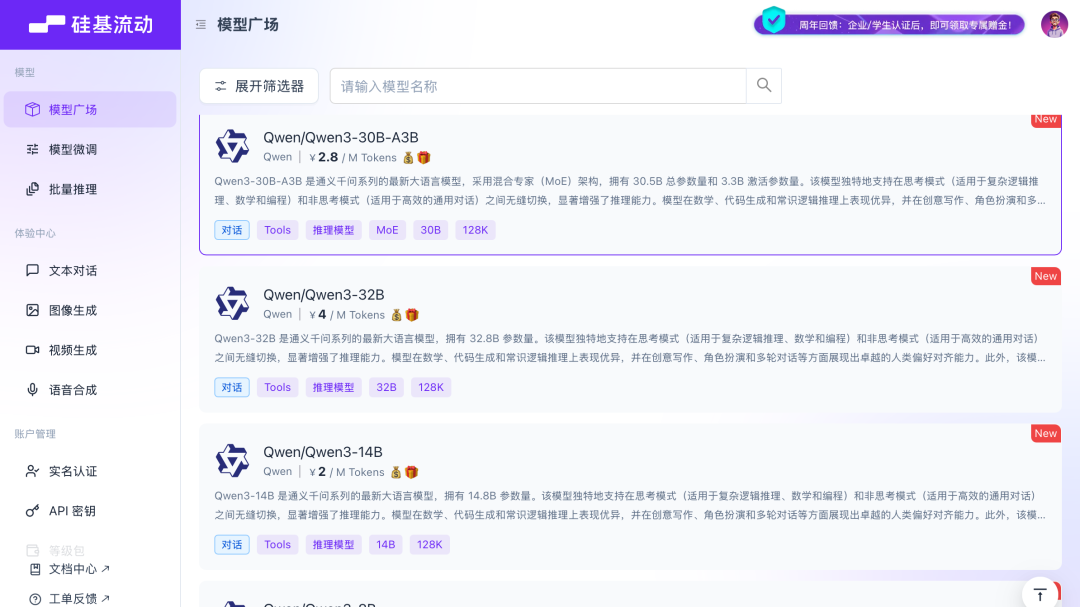Open 文档中心 external link
Viewport: 1080px width, 607px height.
[79, 569]
